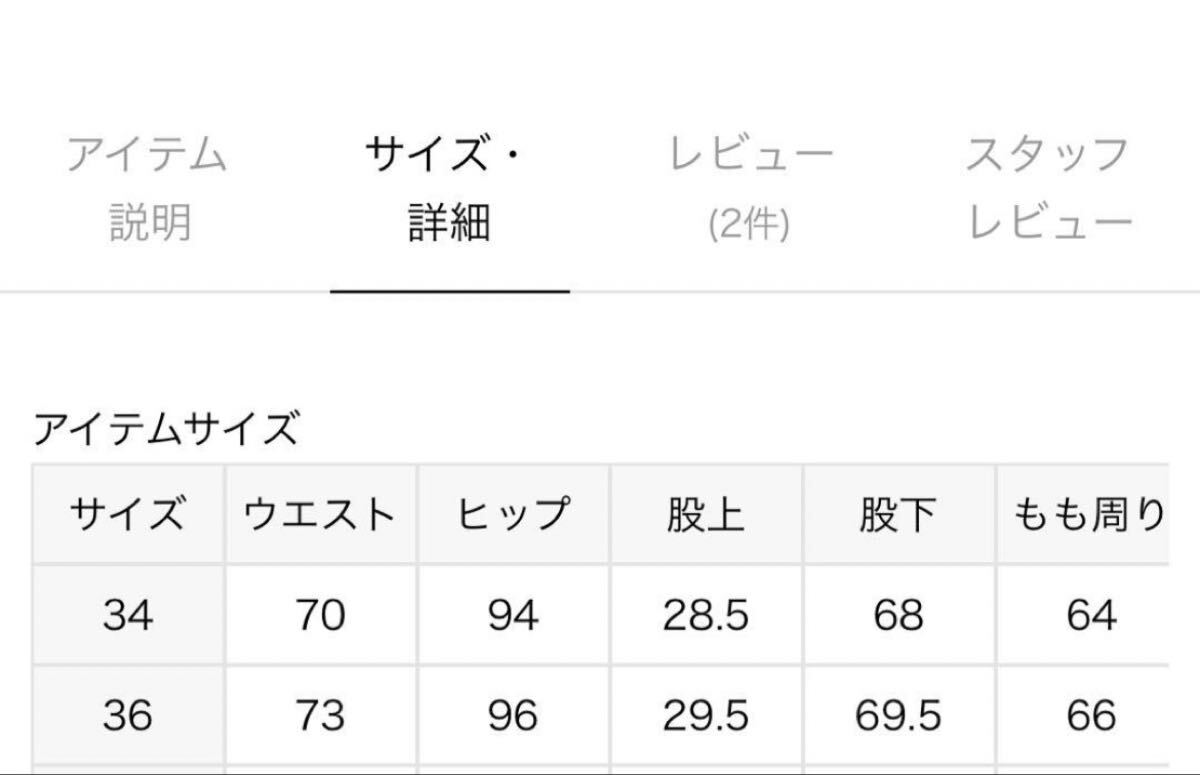The image size is (1200, 775).
Task: Open the アイテム説明 tab
Action: tap(148, 189)
